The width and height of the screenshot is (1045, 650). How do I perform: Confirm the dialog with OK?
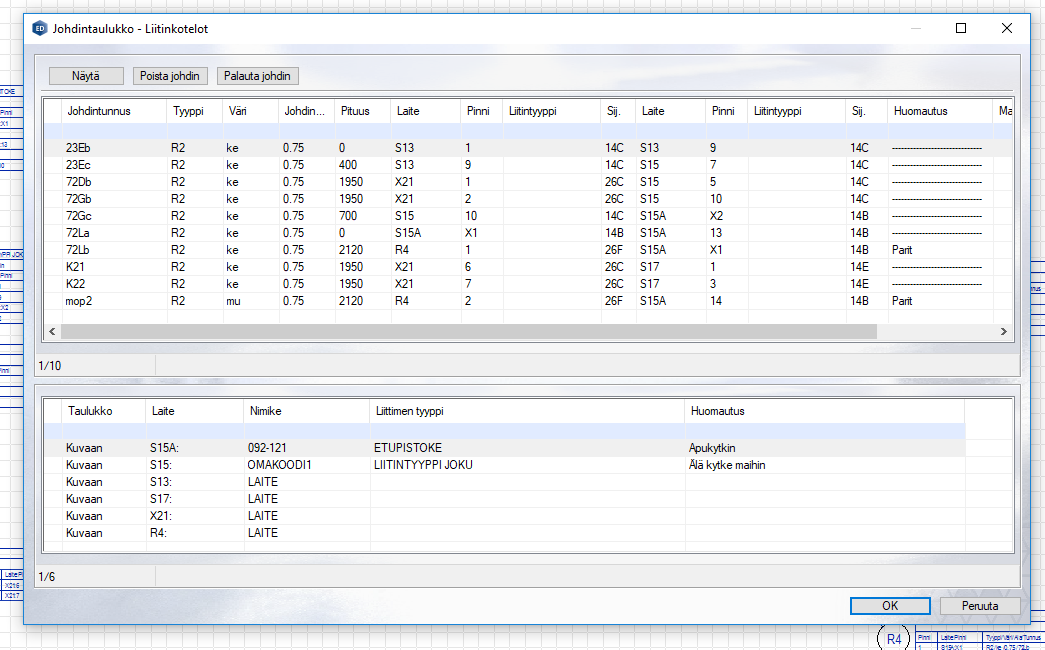pyautogui.click(x=889, y=606)
